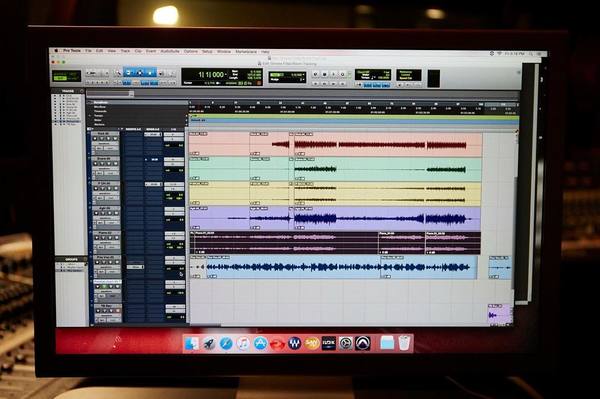Solo the purple waveform track
The width and height of the screenshot is (600, 399).
[109, 213]
